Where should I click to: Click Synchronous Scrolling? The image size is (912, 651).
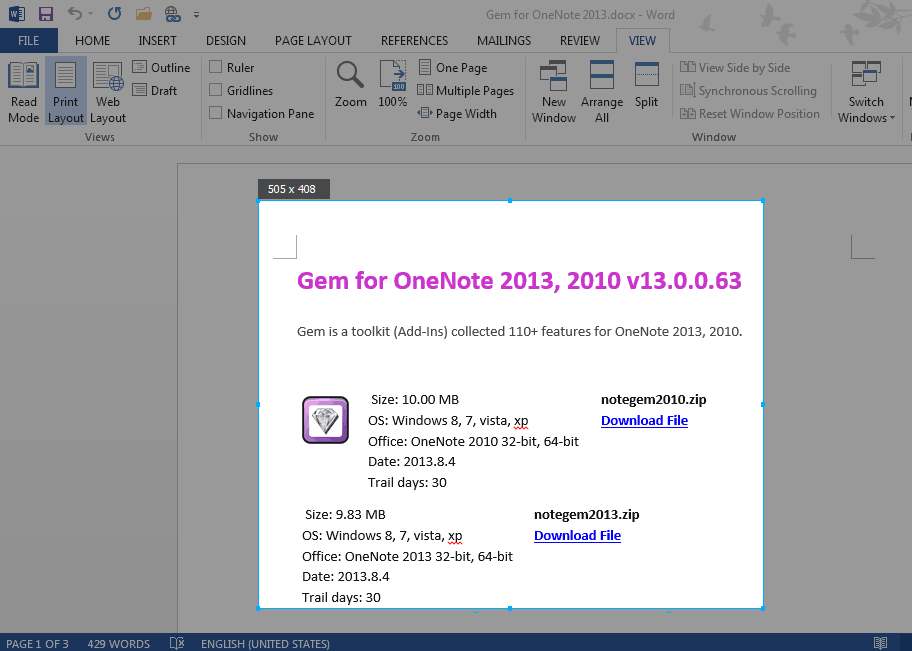pyautogui.click(x=749, y=90)
